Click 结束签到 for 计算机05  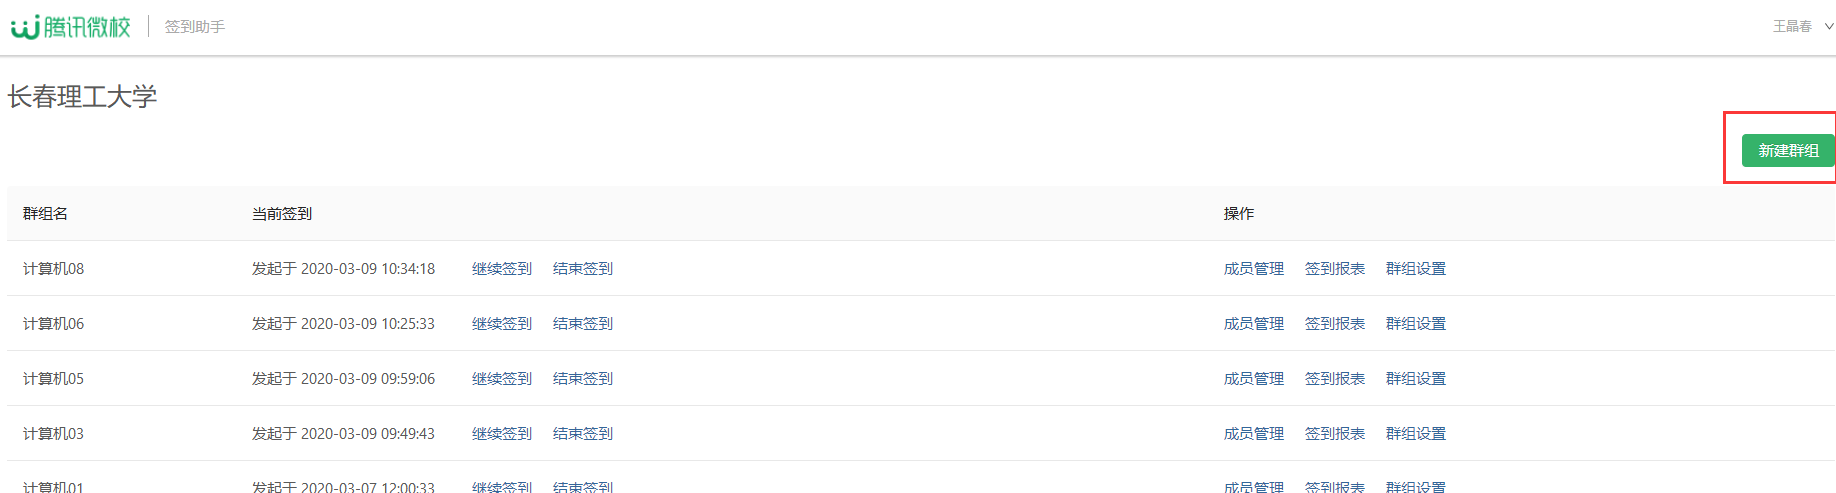583,379
